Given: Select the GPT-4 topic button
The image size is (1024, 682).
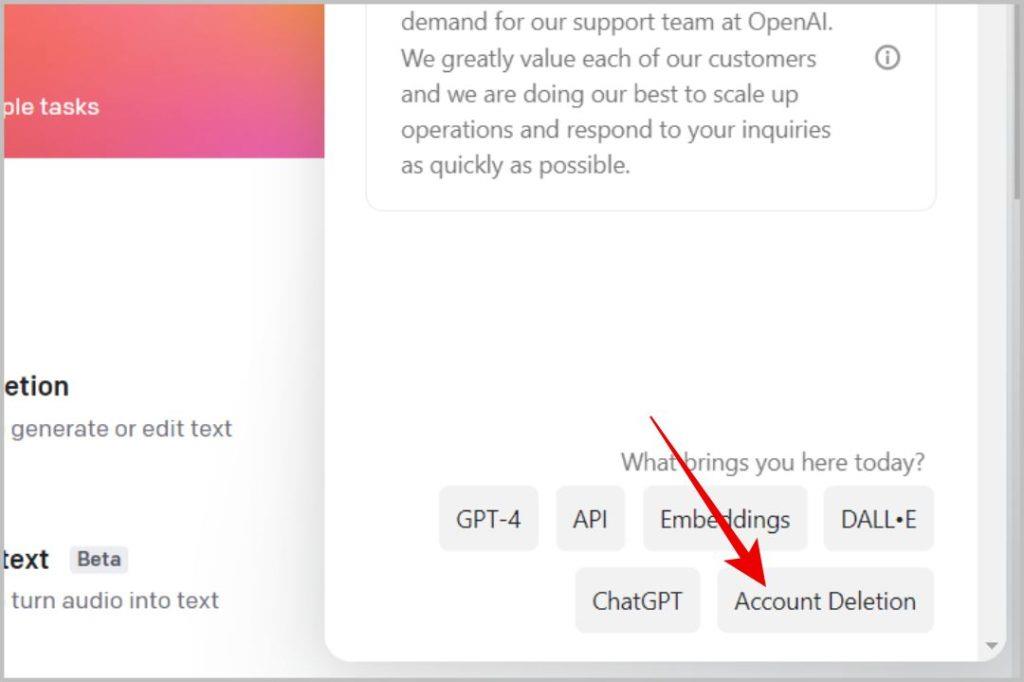Looking at the screenshot, I should tap(488, 519).
